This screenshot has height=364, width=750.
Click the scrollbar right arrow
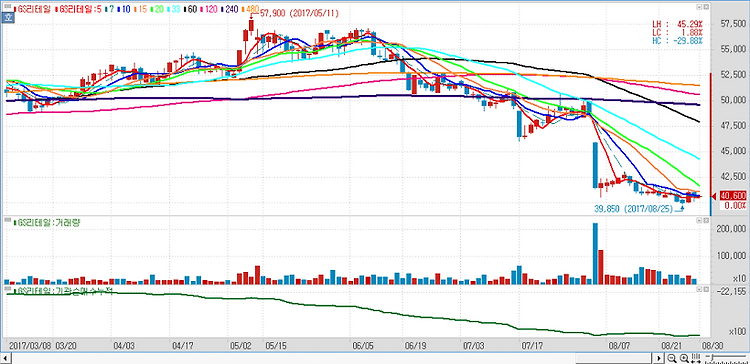659,358
